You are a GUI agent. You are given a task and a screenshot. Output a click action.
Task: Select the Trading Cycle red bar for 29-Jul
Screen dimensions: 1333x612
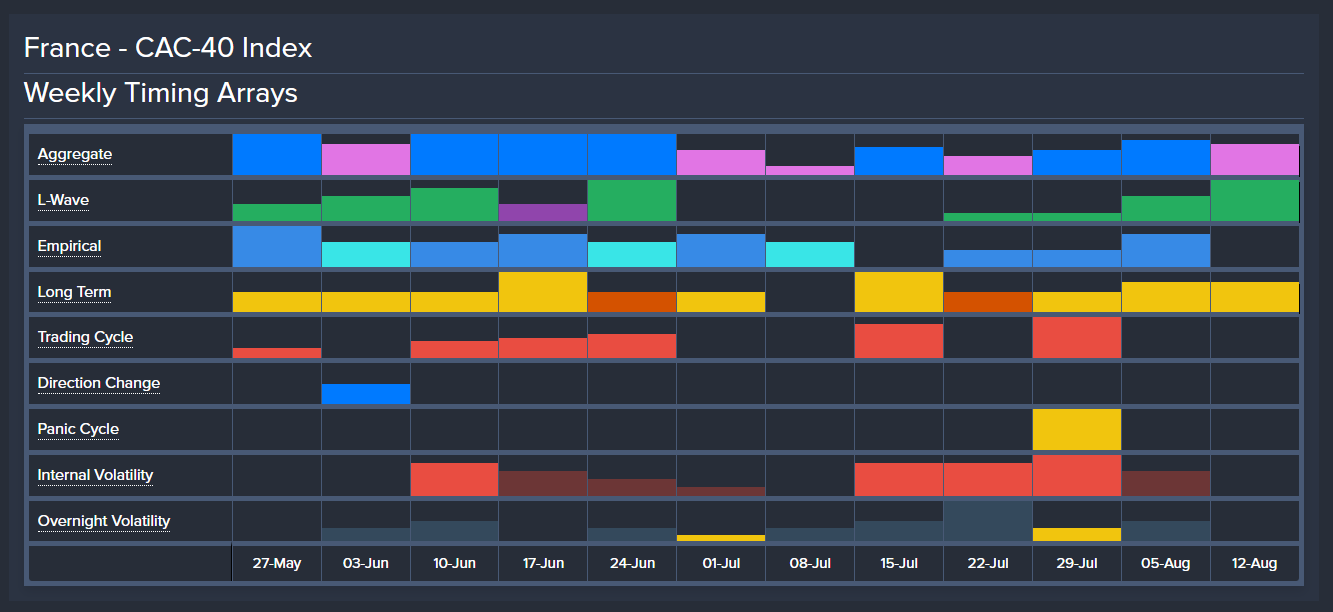pos(1077,338)
